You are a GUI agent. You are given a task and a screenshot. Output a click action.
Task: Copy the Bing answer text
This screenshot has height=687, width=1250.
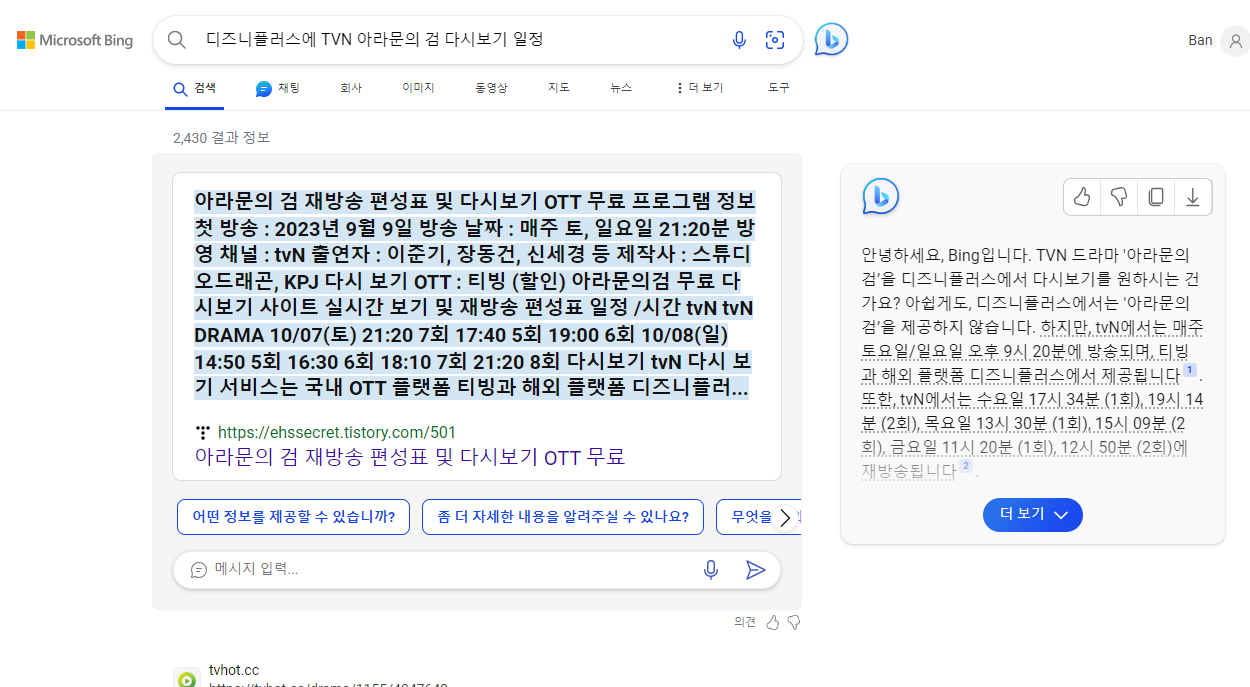point(1156,197)
